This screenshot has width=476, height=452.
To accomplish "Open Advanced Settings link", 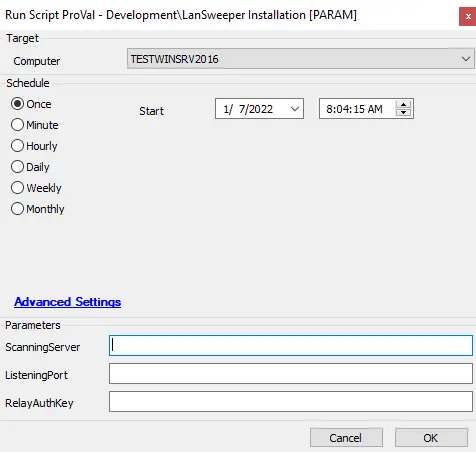I will [x=67, y=302].
